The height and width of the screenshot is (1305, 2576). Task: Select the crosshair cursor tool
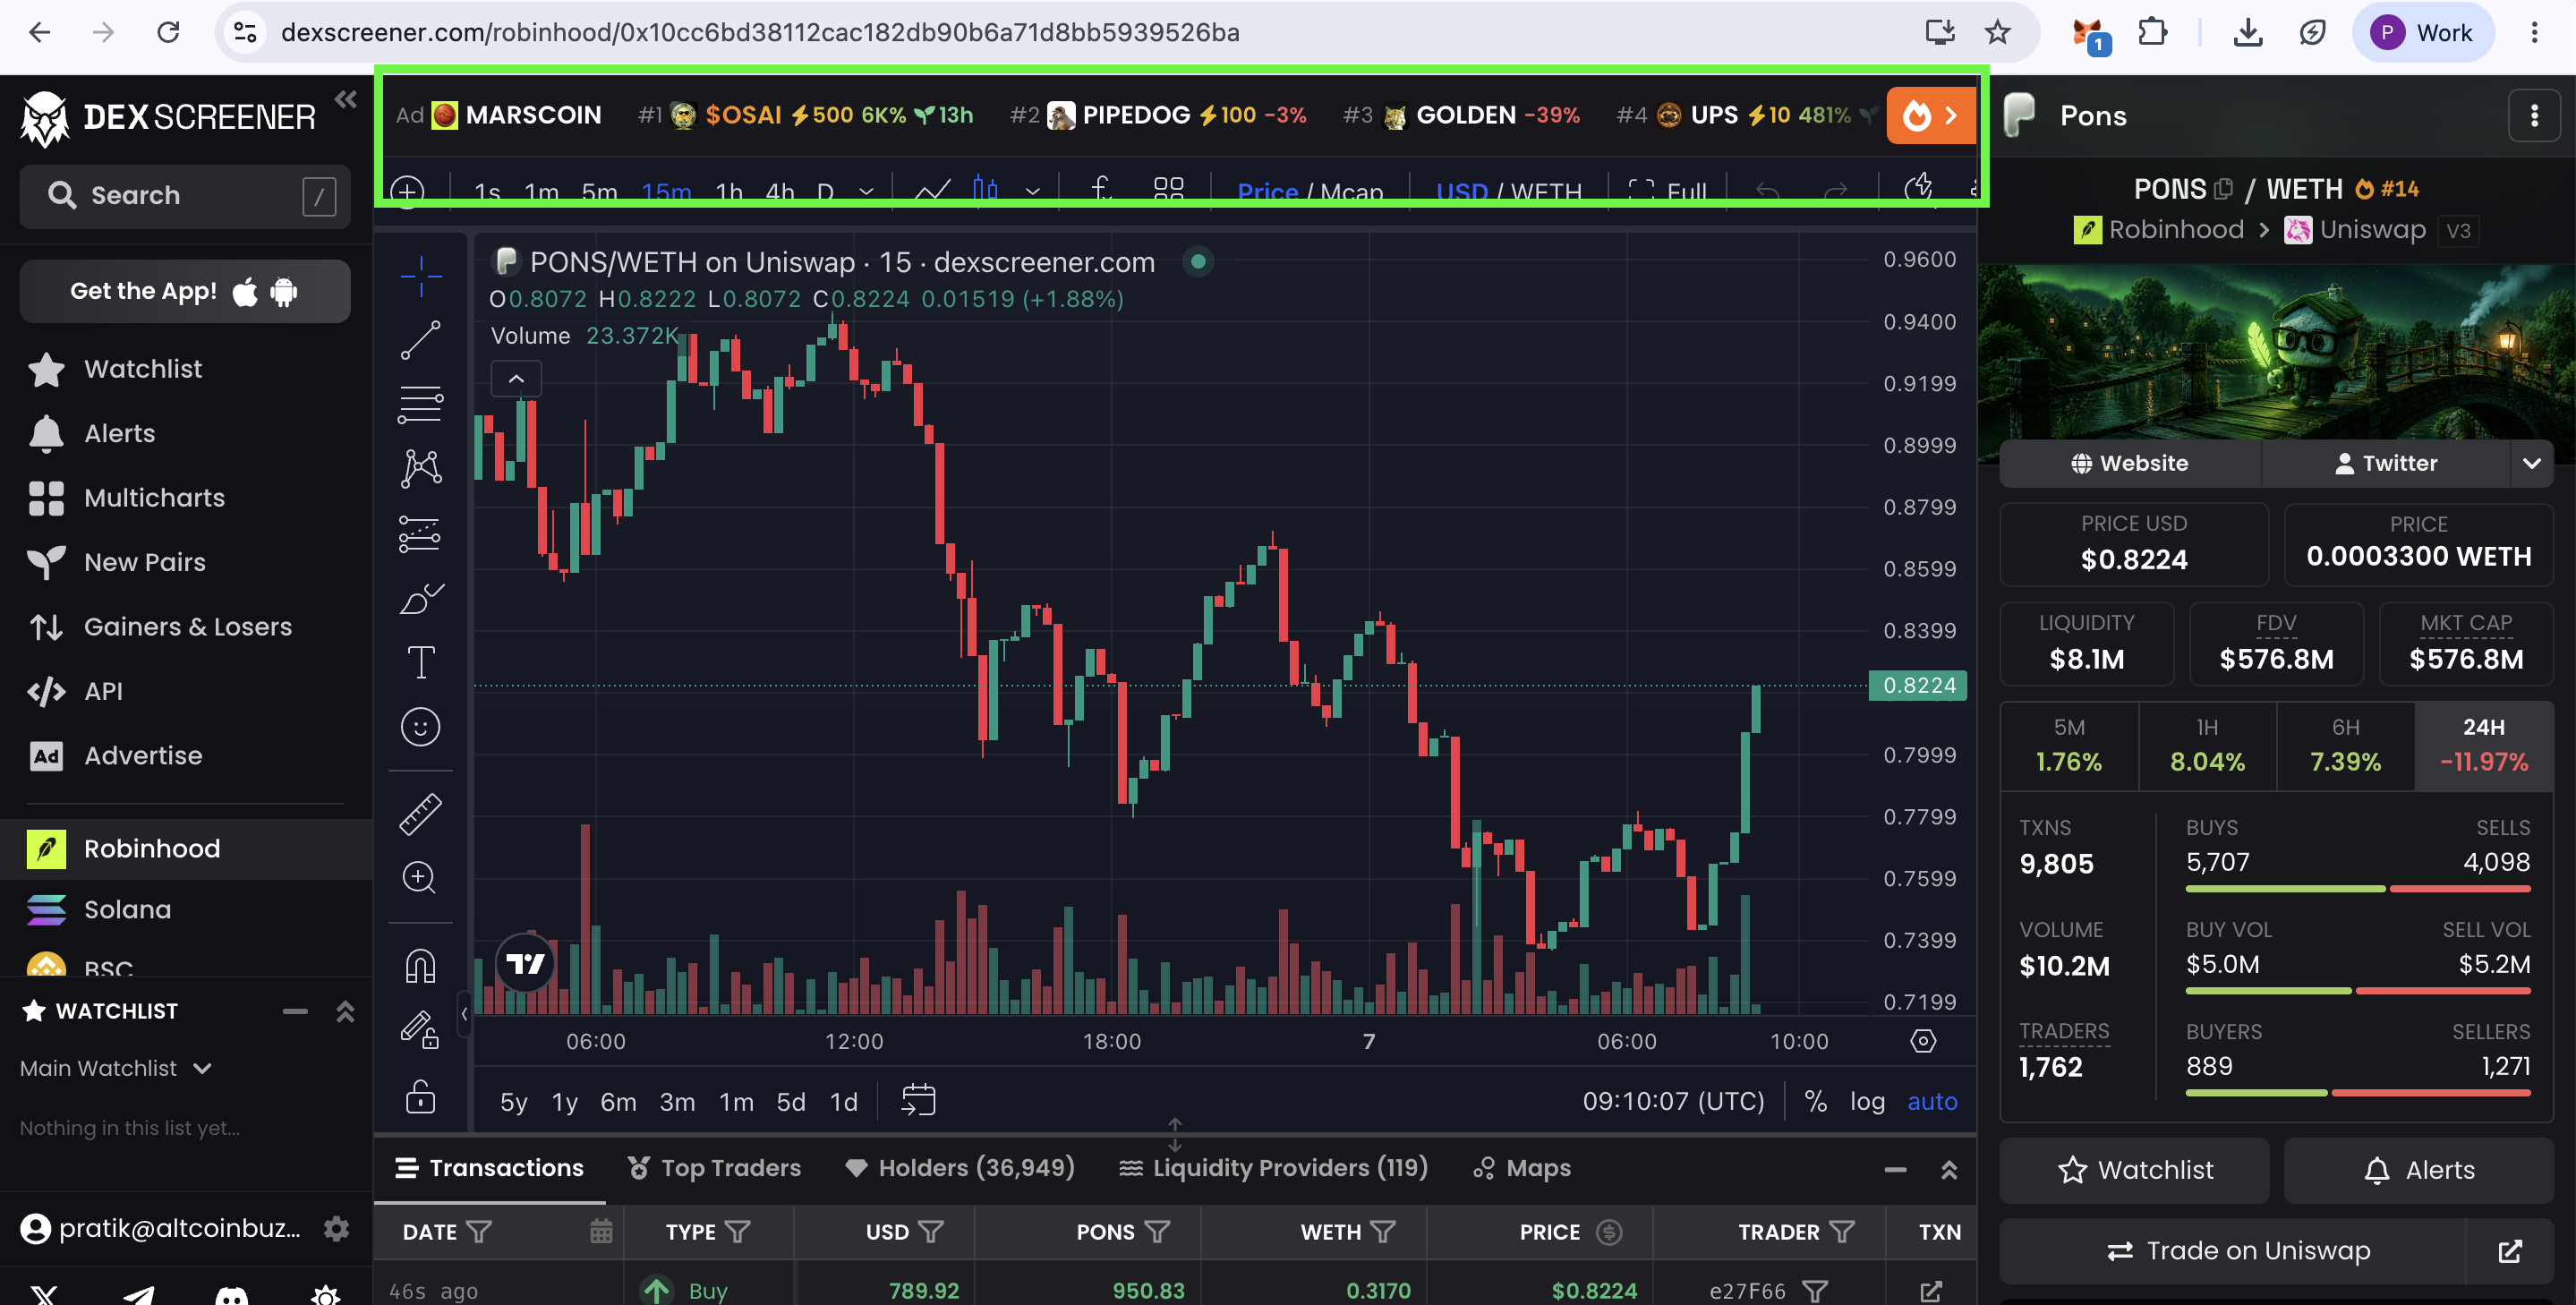click(x=421, y=275)
